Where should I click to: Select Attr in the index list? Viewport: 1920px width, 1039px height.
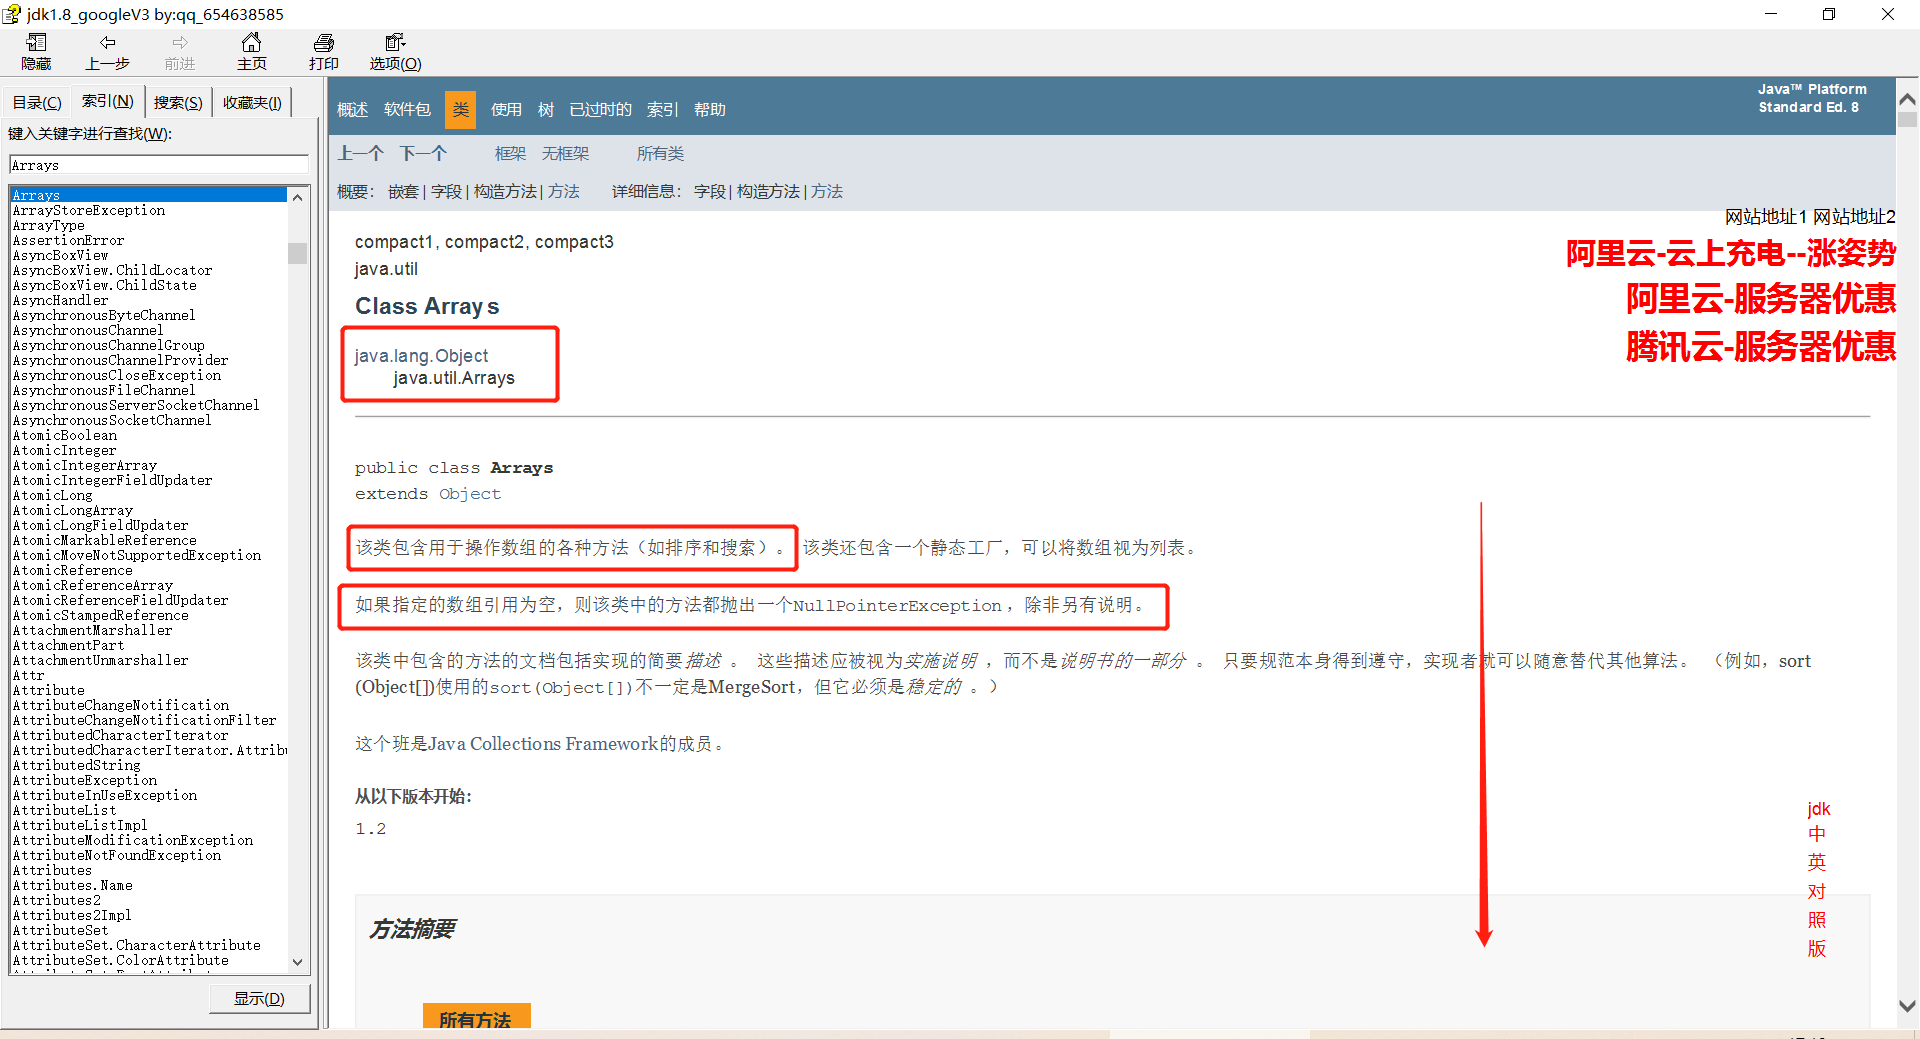point(29,675)
